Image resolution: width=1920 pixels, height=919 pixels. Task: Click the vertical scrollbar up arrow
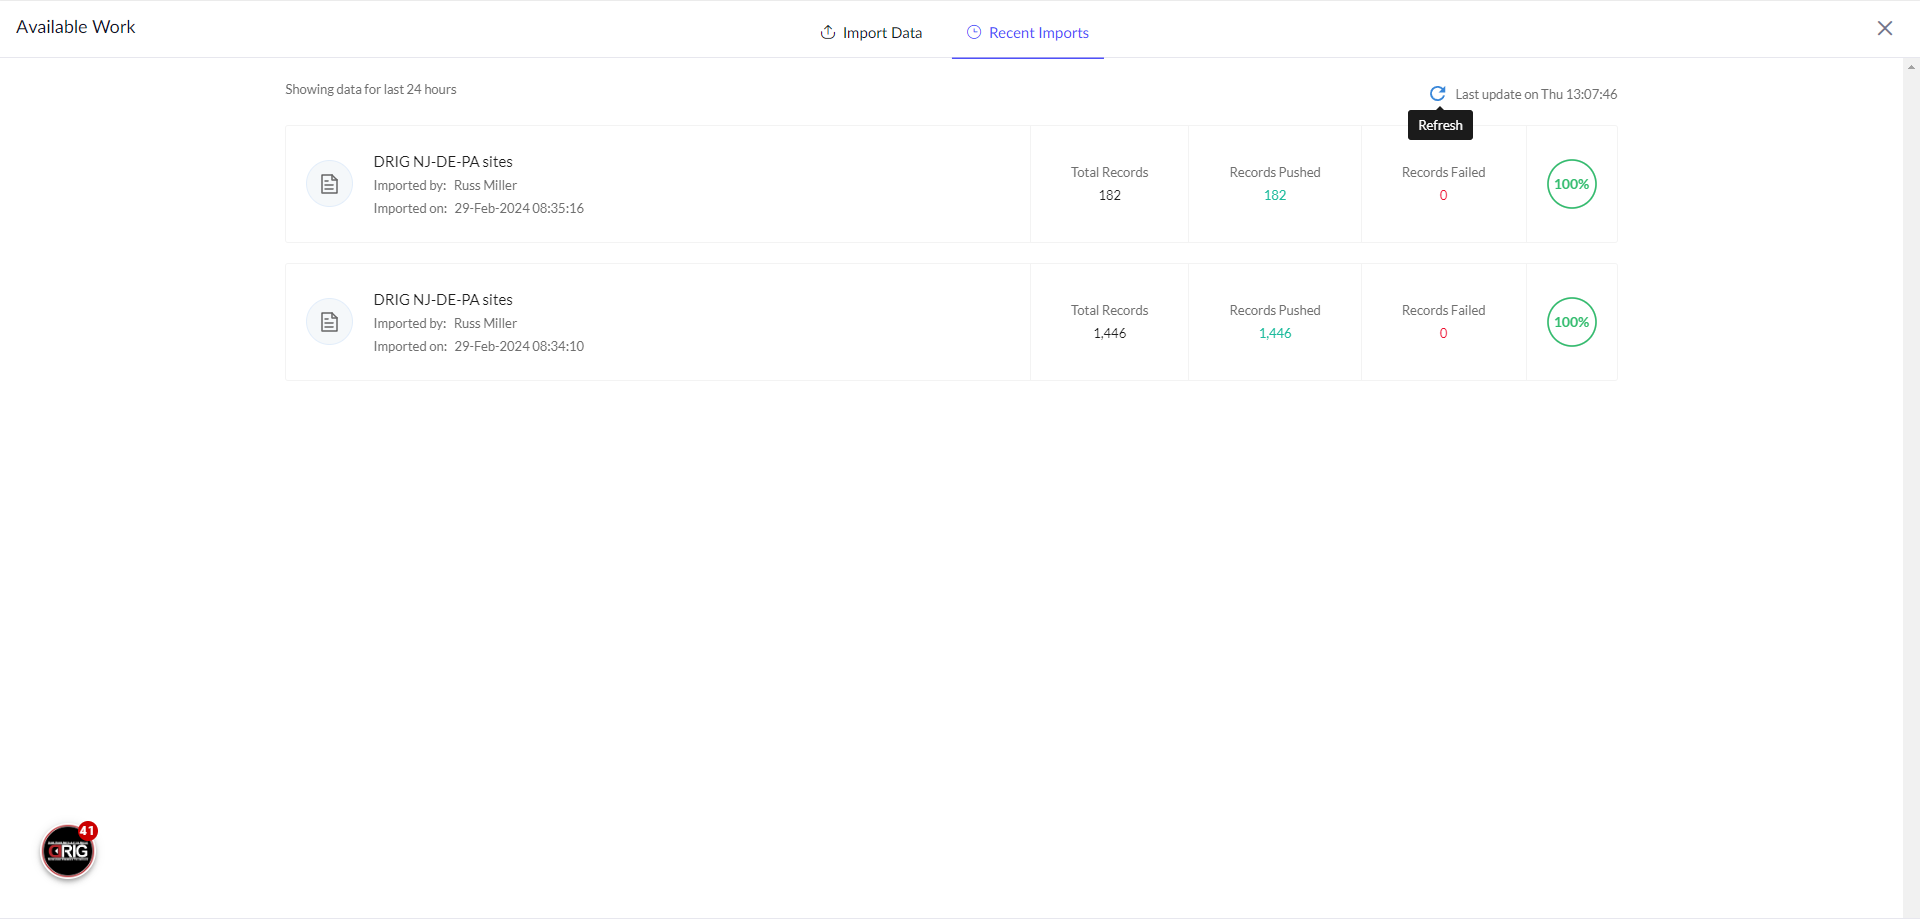pos(1911,67)
